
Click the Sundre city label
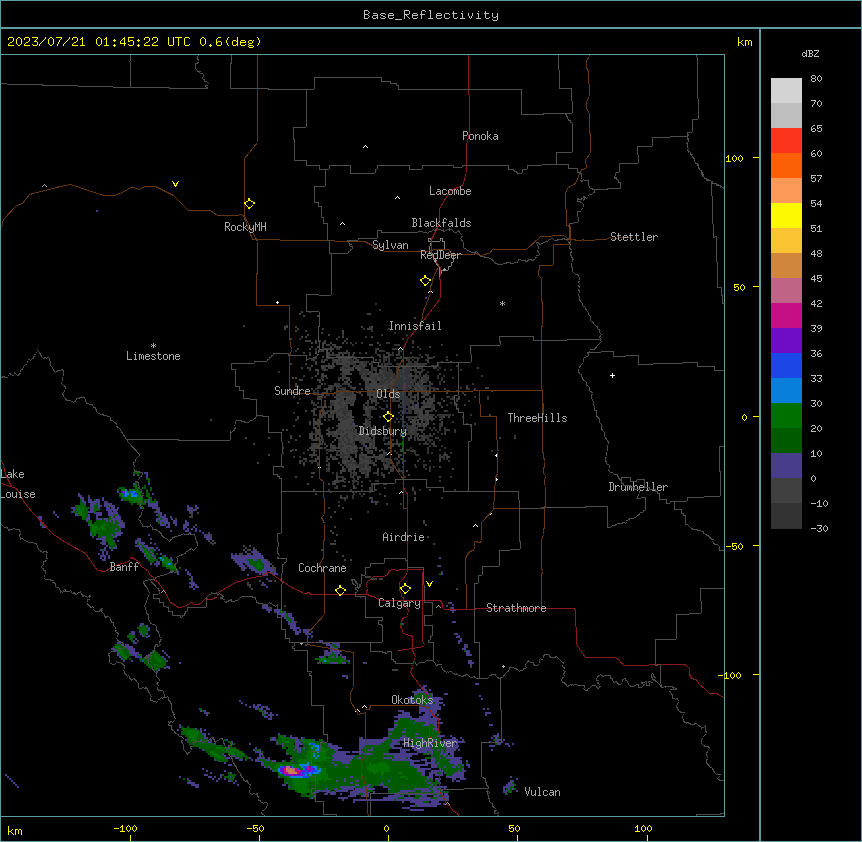tap(292, 391)
